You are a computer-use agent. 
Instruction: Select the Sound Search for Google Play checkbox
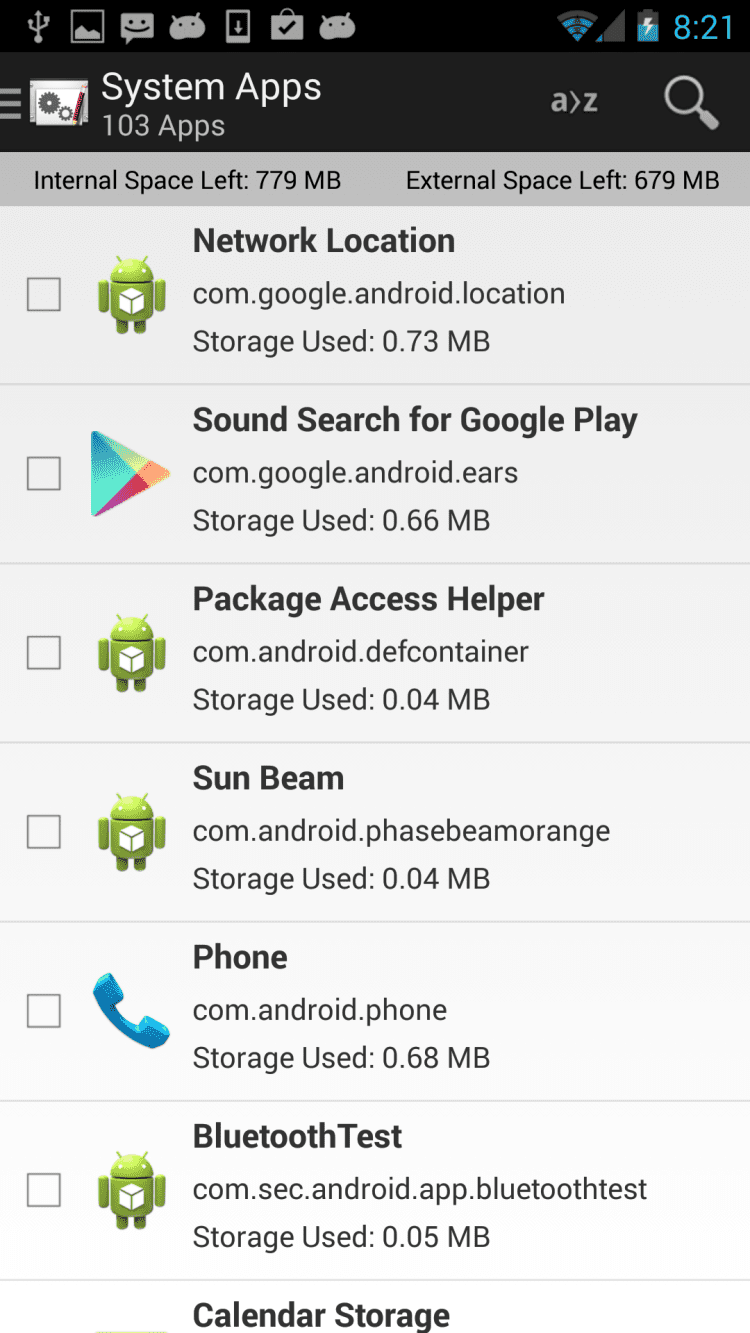coord(44,474)
